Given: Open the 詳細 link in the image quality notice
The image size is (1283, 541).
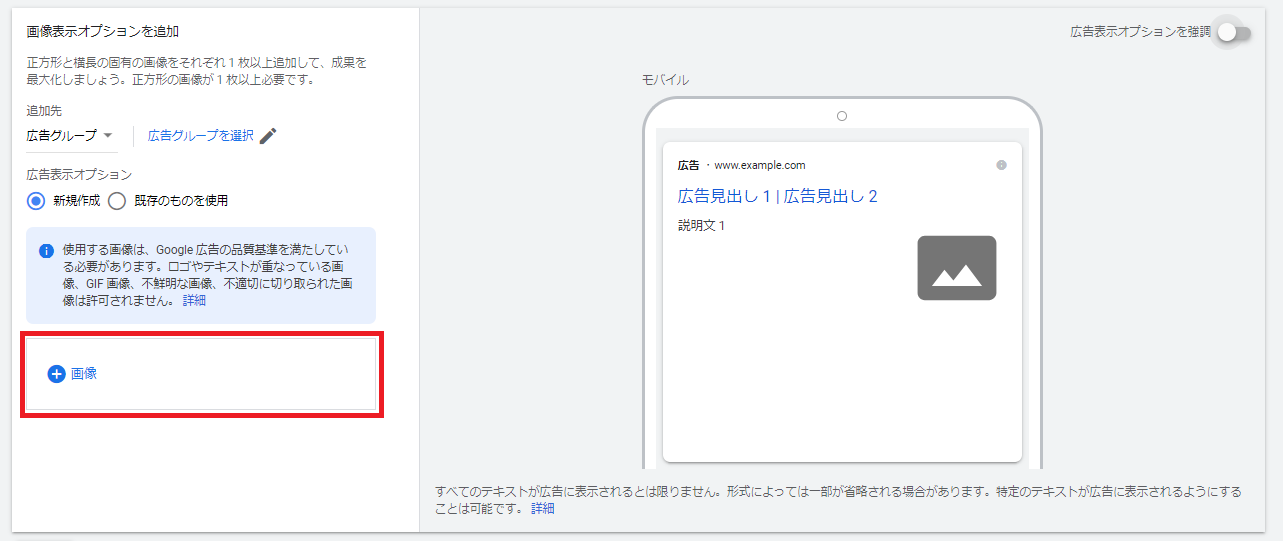Looking at the screenshot, I should point(194,300).
